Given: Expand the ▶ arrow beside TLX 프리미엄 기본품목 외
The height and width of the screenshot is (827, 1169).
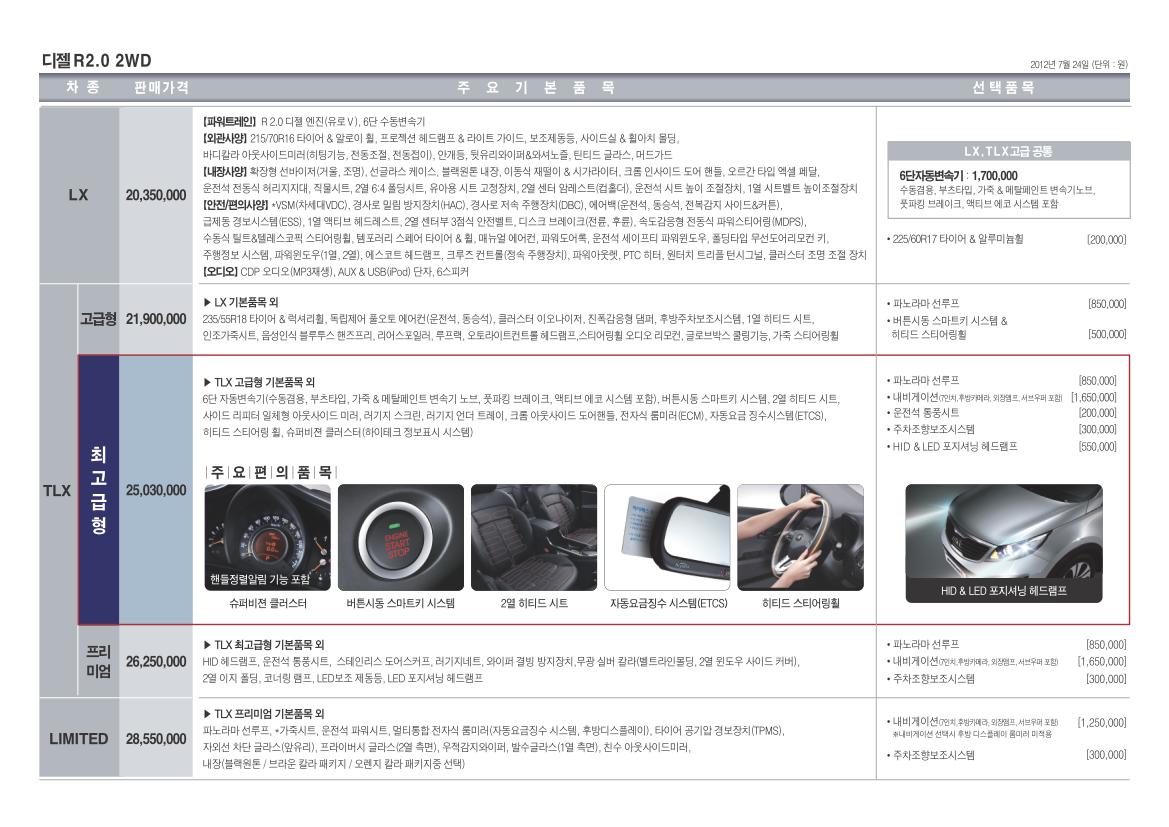Looking at the screenshot, I should point(206,714).
